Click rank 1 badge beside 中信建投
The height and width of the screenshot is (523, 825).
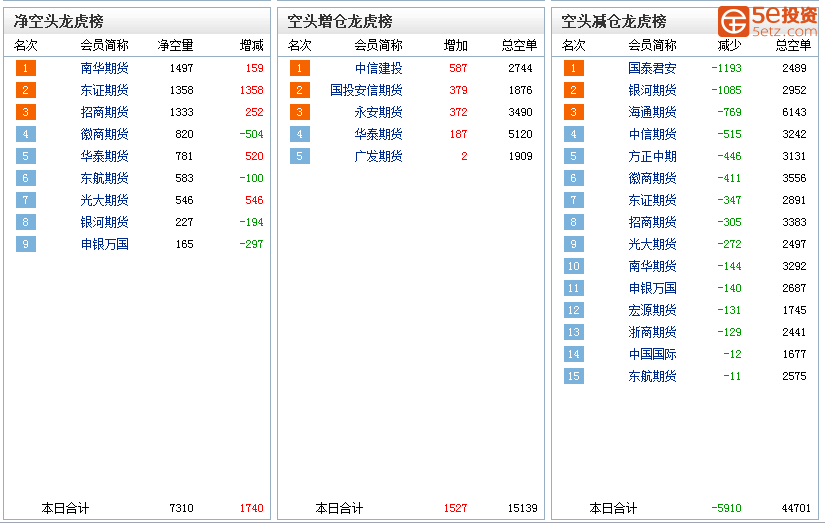pos(300,68)
